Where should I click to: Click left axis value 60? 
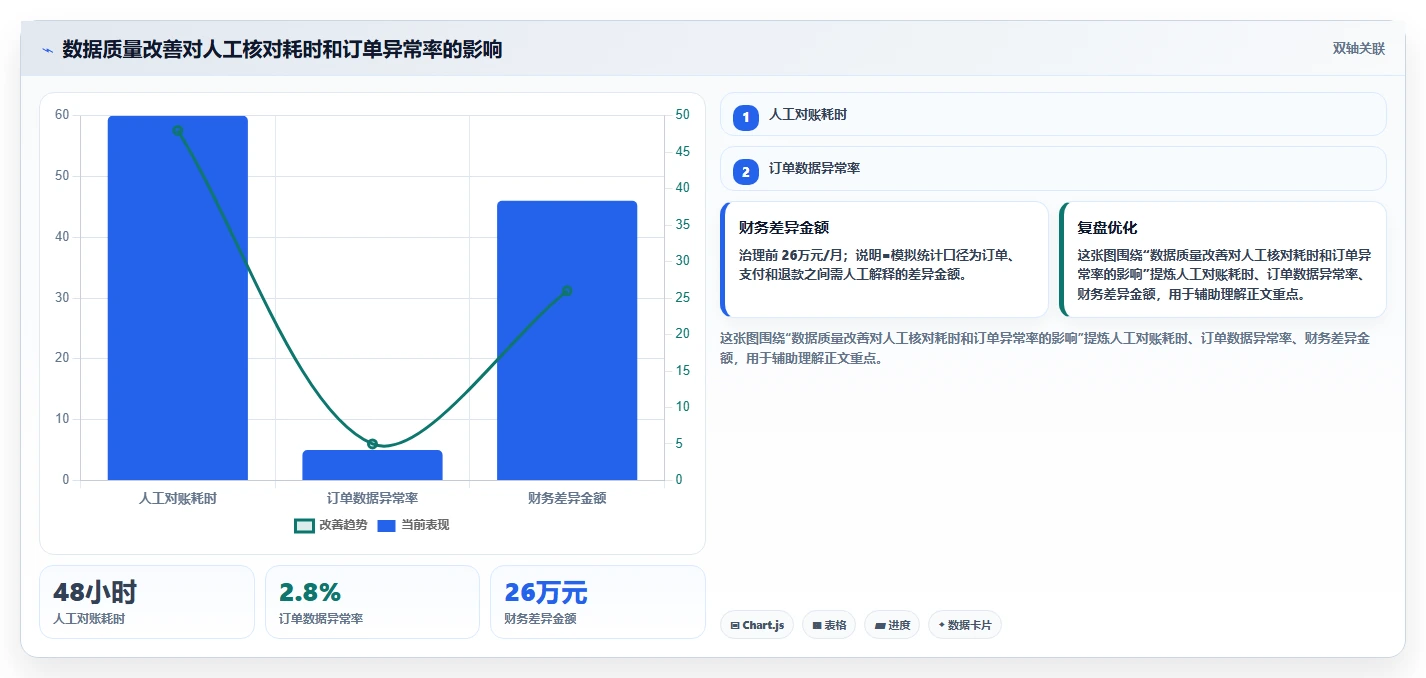(62, 115)
